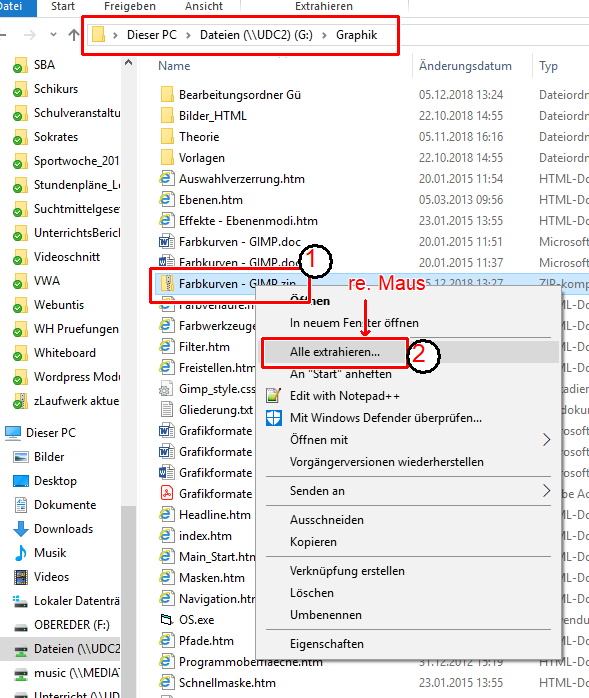Switch to the Ansicht ribbon tab

click(x=204, y=6)
